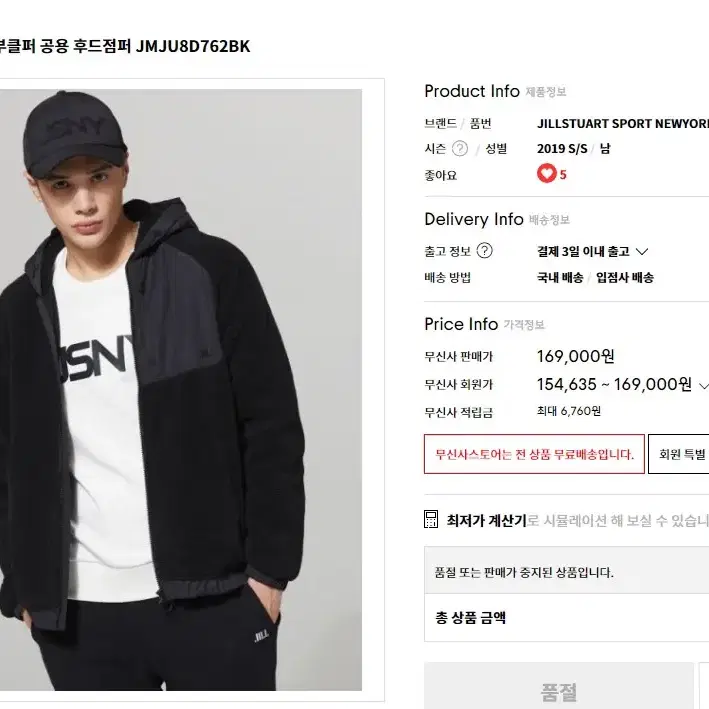Image resolution: width=709 pixels, height=709 pixels.
Task: Click the lowest price calculator icon
Action: (x=431, y=519)
